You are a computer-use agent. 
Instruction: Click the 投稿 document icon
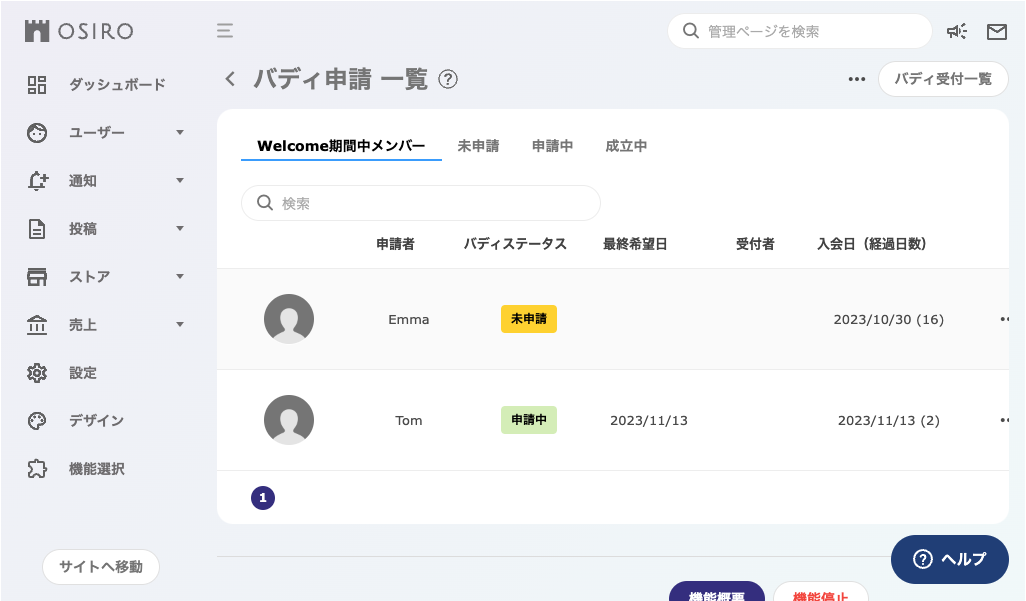point(37,229)
